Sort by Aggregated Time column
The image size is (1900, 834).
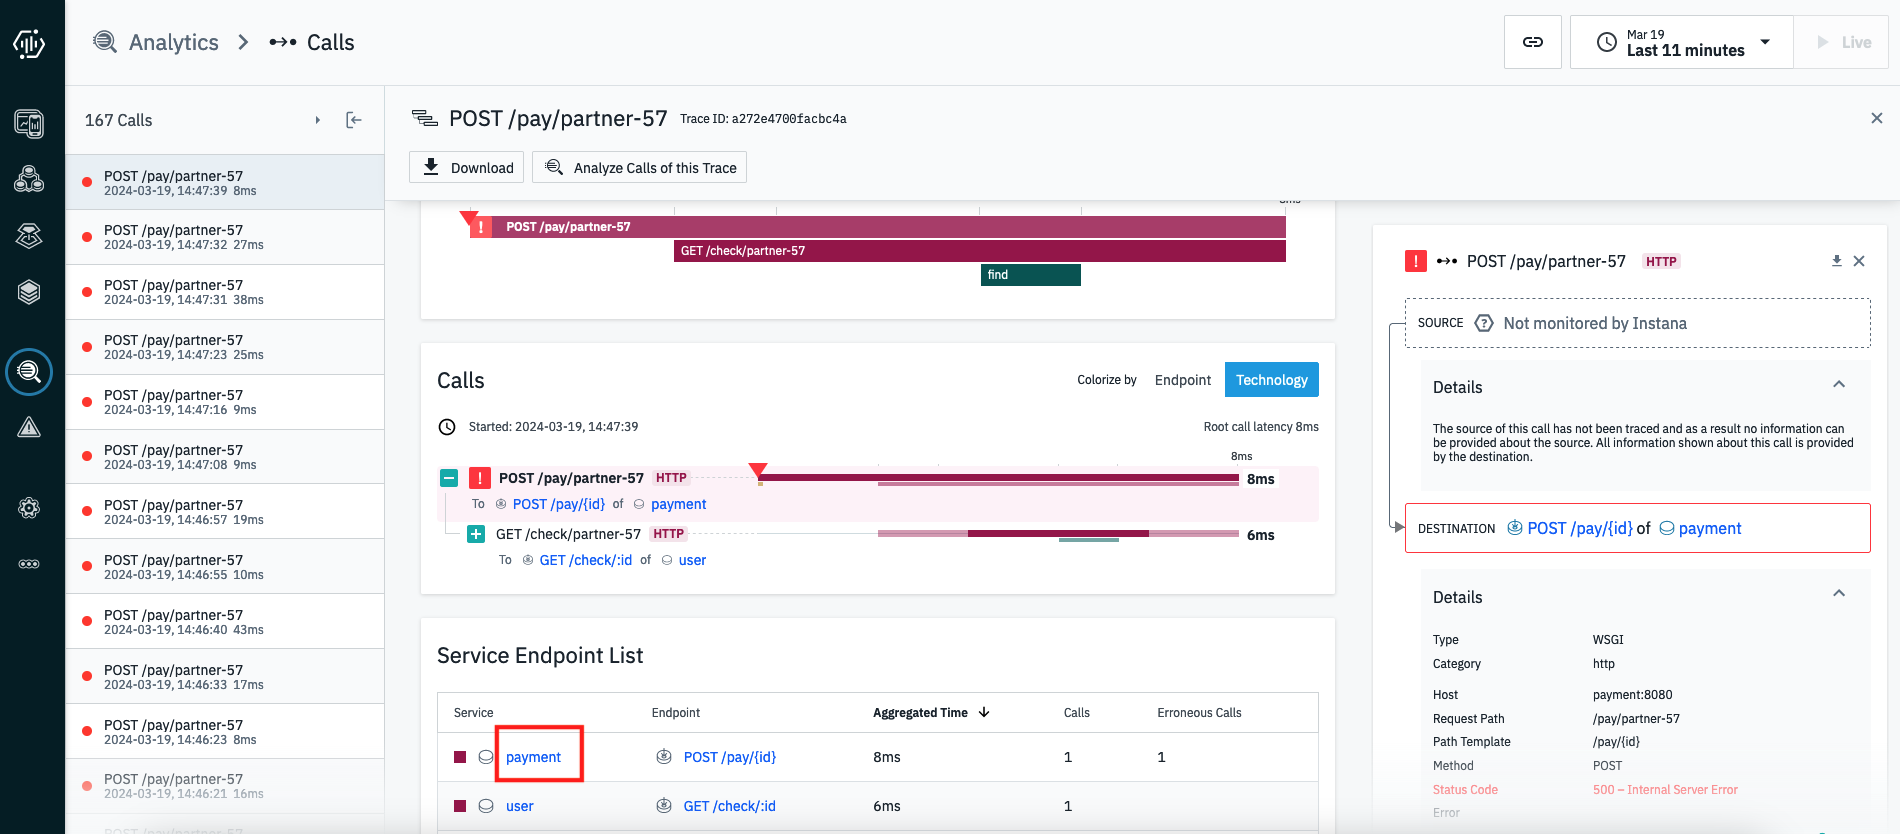click(x=931, y=713)
